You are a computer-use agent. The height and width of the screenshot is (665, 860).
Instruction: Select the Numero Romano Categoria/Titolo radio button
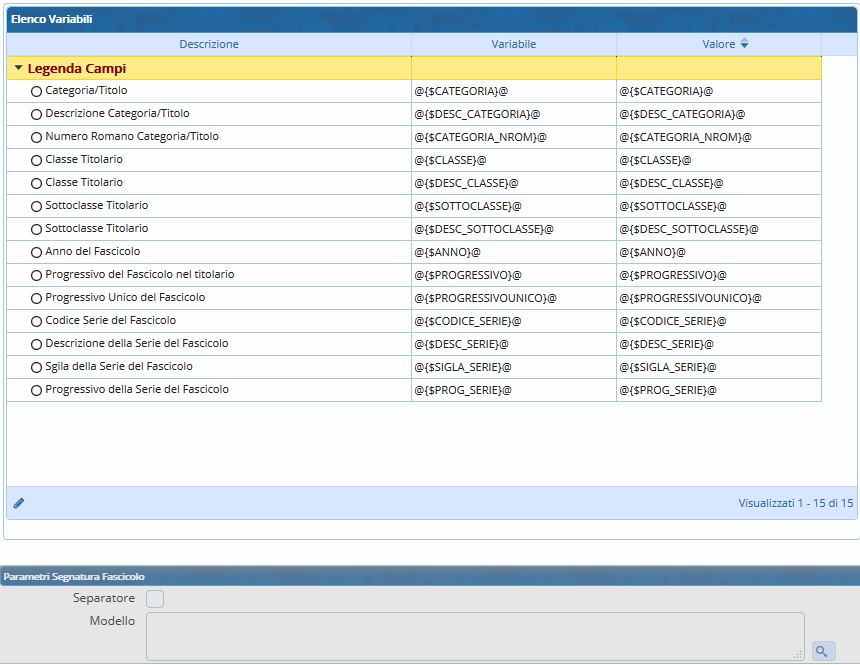[37, 137]
